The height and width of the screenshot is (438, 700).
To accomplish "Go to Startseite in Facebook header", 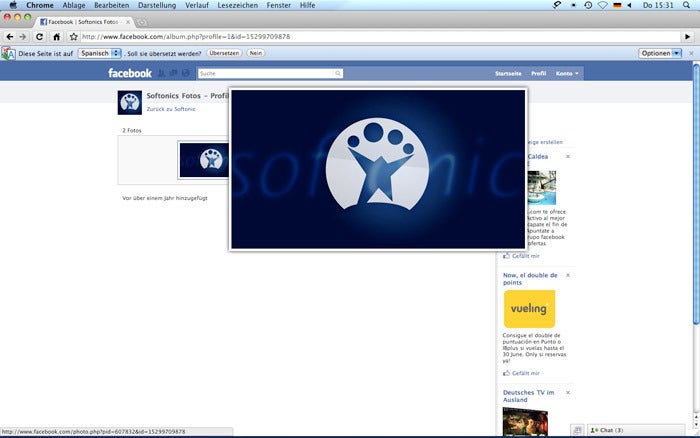I will coord(508,73).
